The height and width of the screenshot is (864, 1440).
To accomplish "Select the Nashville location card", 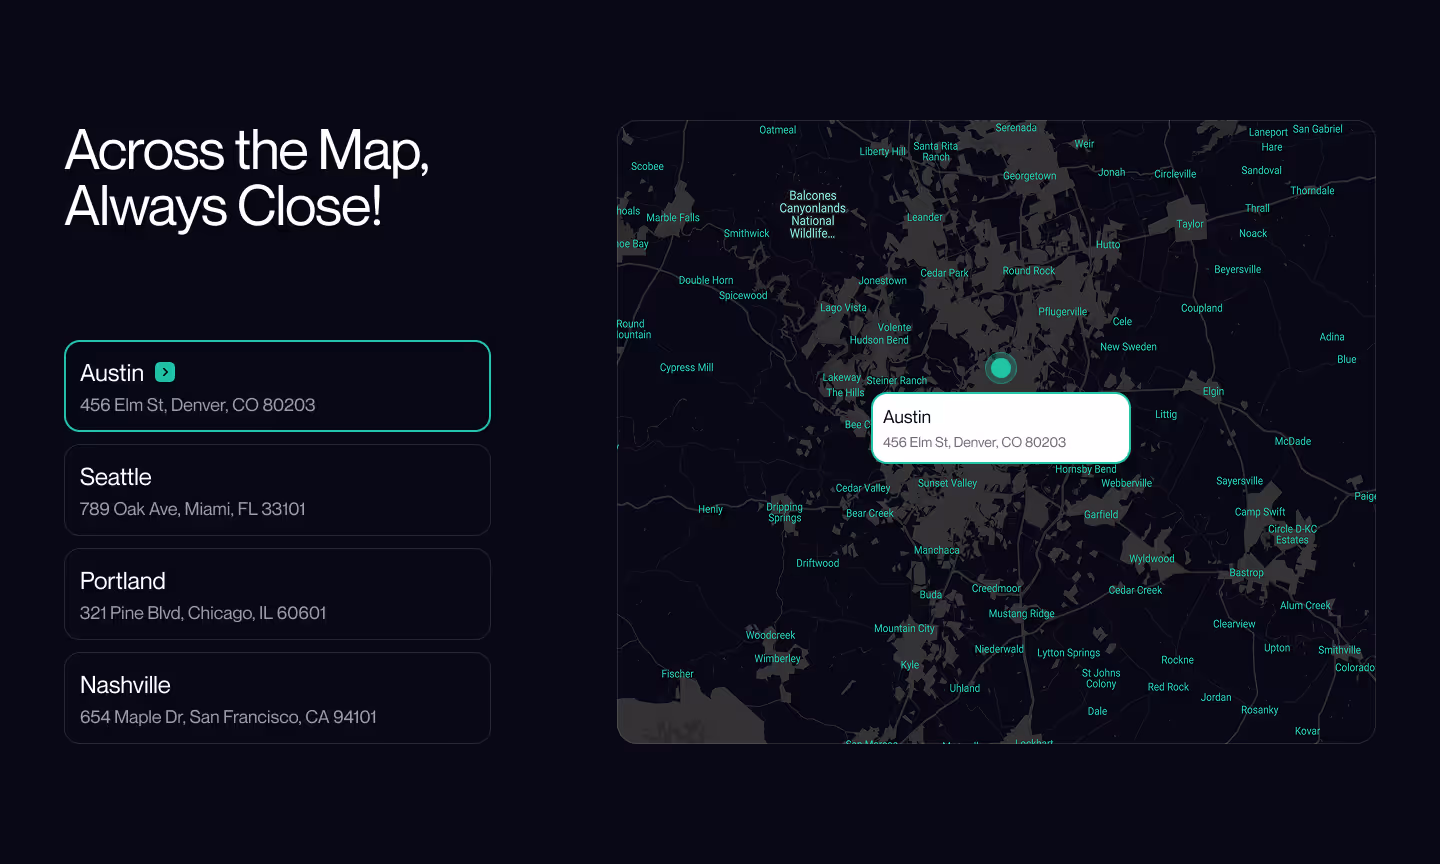I will click(277, 698).
